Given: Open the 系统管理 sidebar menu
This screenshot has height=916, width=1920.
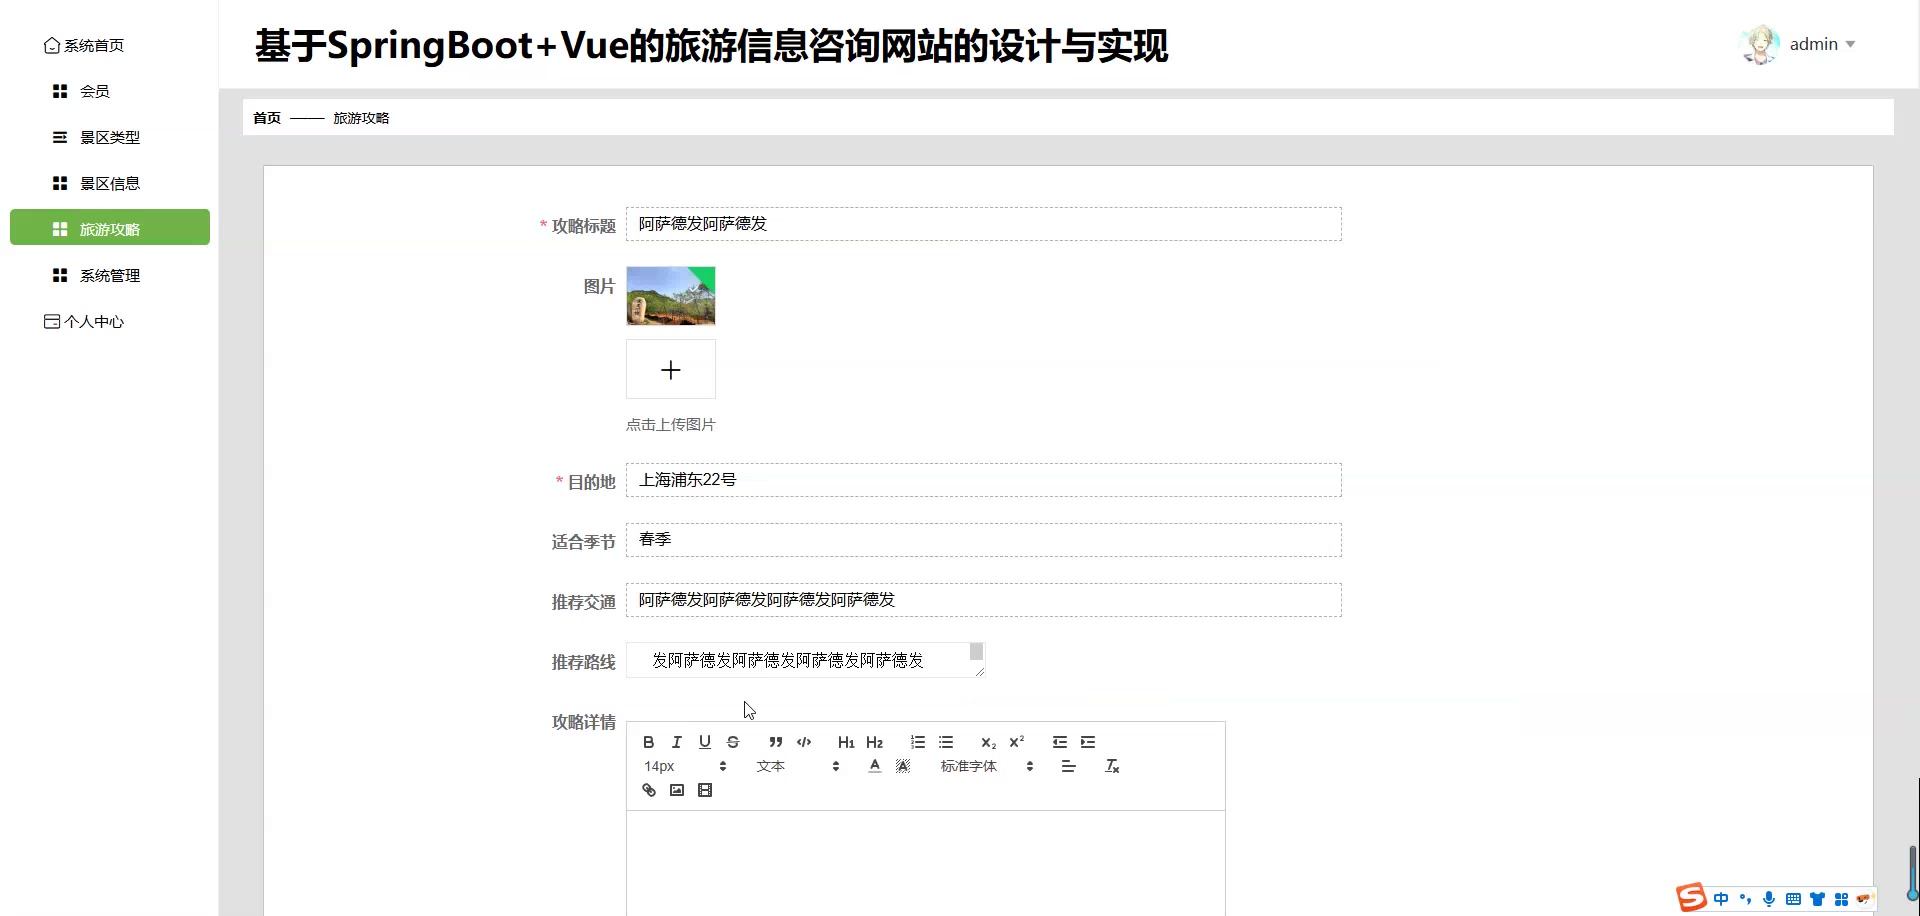Looking at the screenshot, I should 110,275.
